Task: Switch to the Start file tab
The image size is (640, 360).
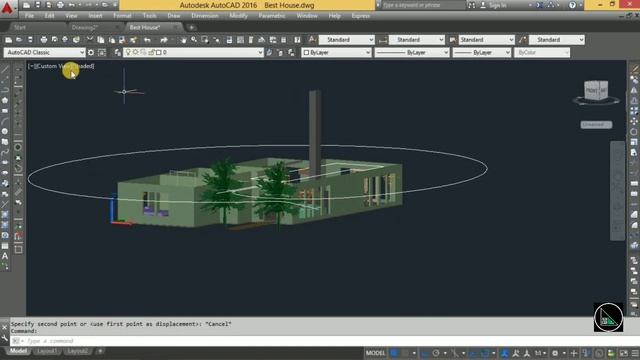Action: (x=20, y=27)
